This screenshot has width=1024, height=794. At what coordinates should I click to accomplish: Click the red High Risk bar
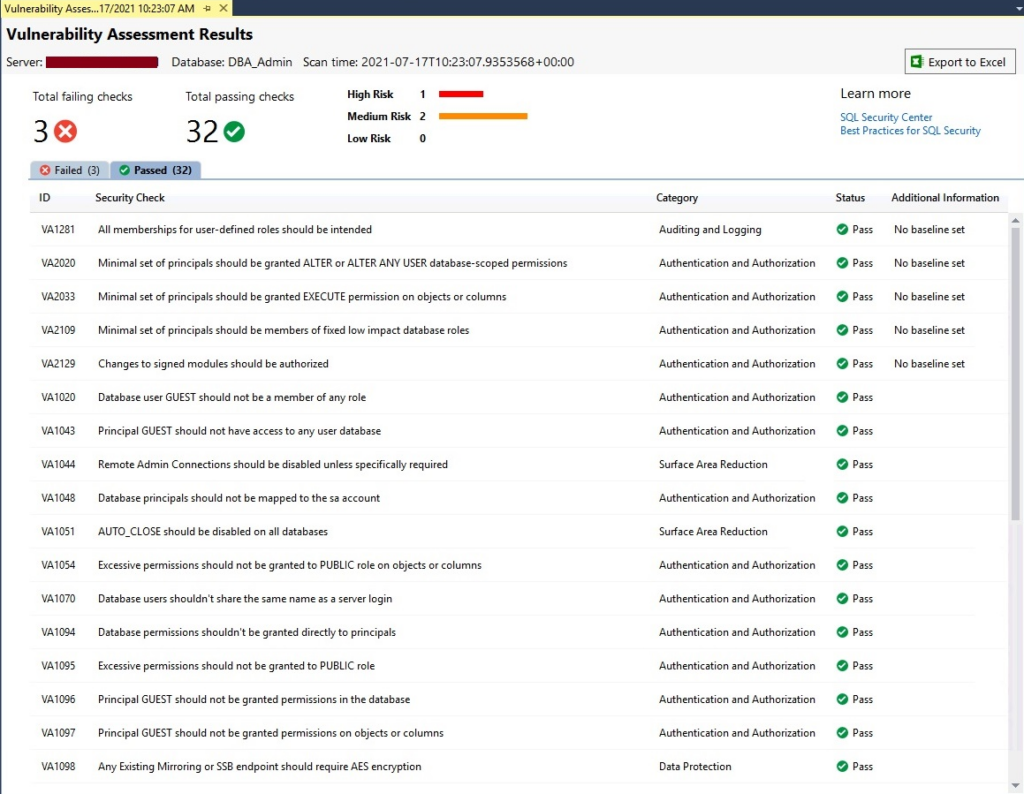click(x=461, y=94)
